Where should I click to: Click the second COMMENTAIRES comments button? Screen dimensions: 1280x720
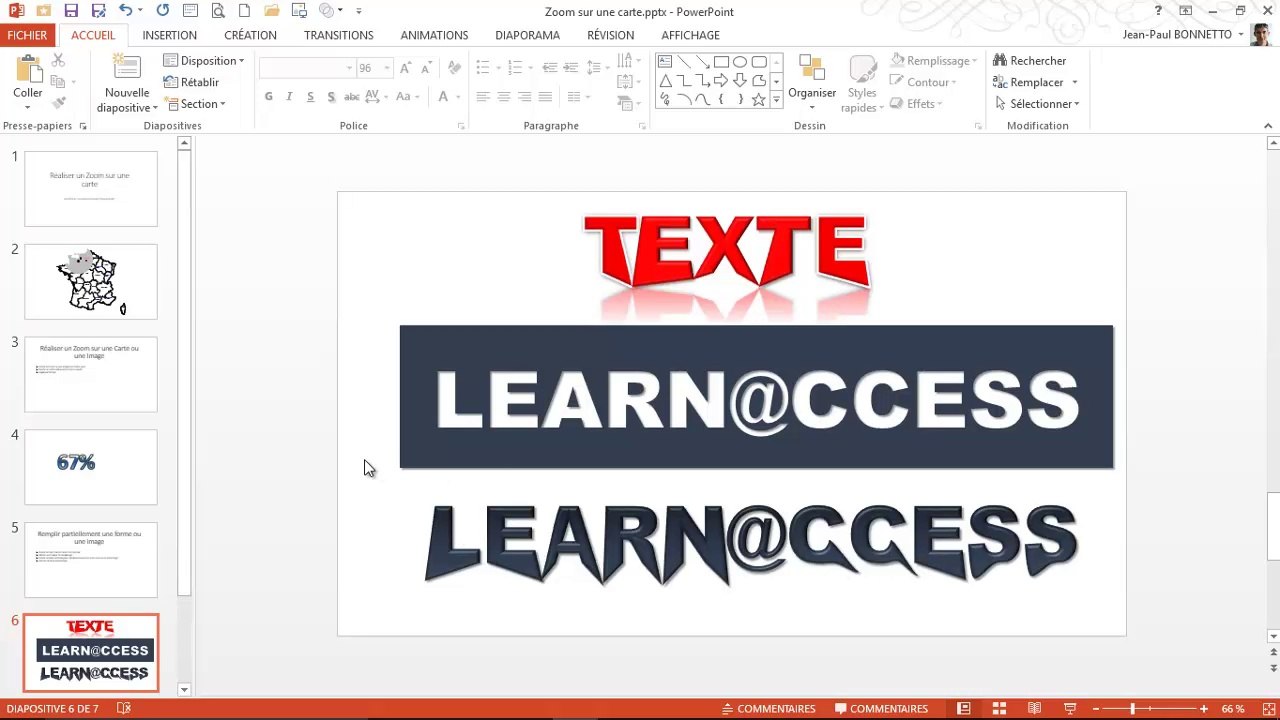(882, 709)
